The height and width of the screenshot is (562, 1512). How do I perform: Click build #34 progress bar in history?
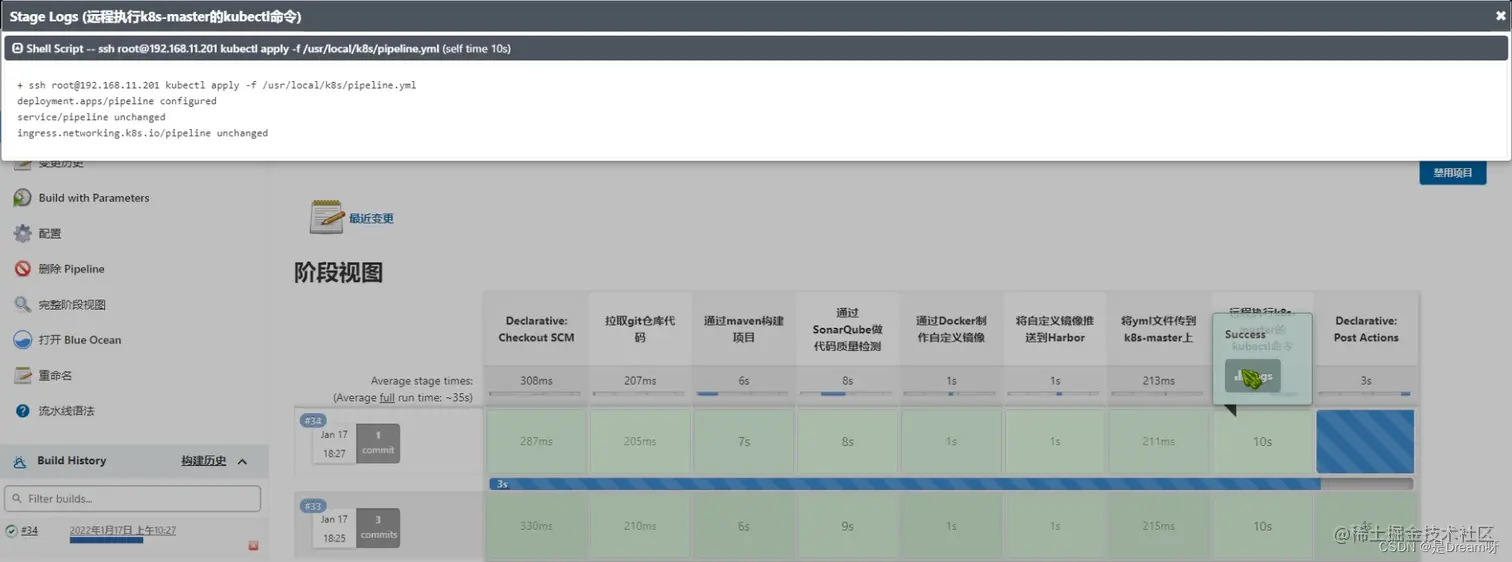point(106,540)
